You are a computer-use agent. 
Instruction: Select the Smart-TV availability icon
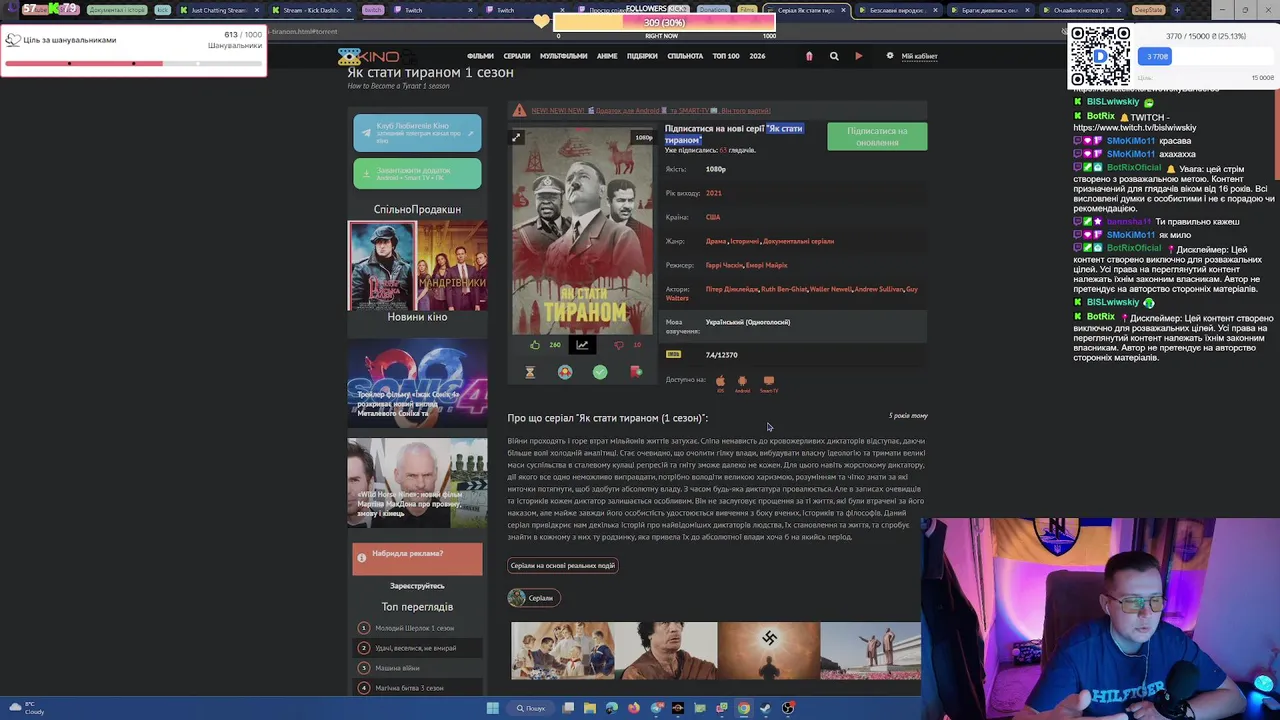pyautogui.click(x=769, y=382)
